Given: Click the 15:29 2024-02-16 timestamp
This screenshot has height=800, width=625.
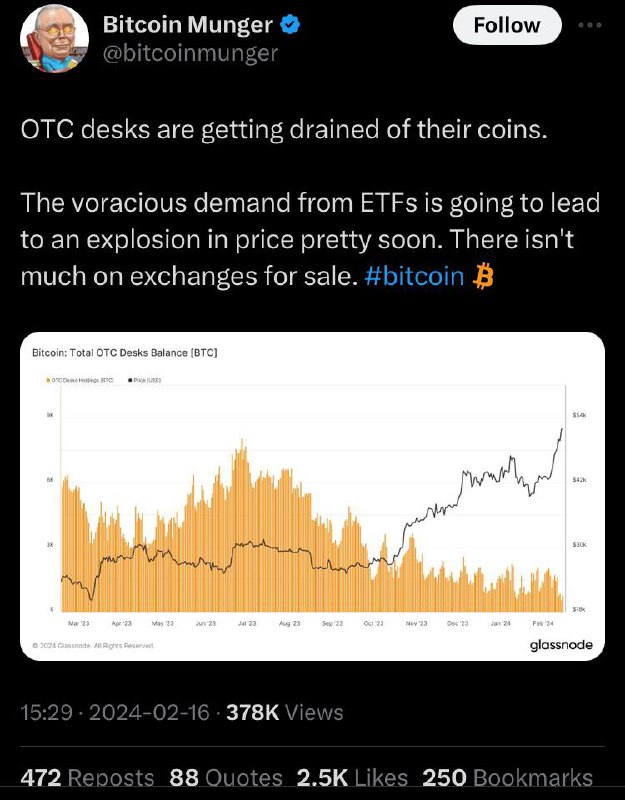Looking at the screenshot, I should tap(115, 712).
